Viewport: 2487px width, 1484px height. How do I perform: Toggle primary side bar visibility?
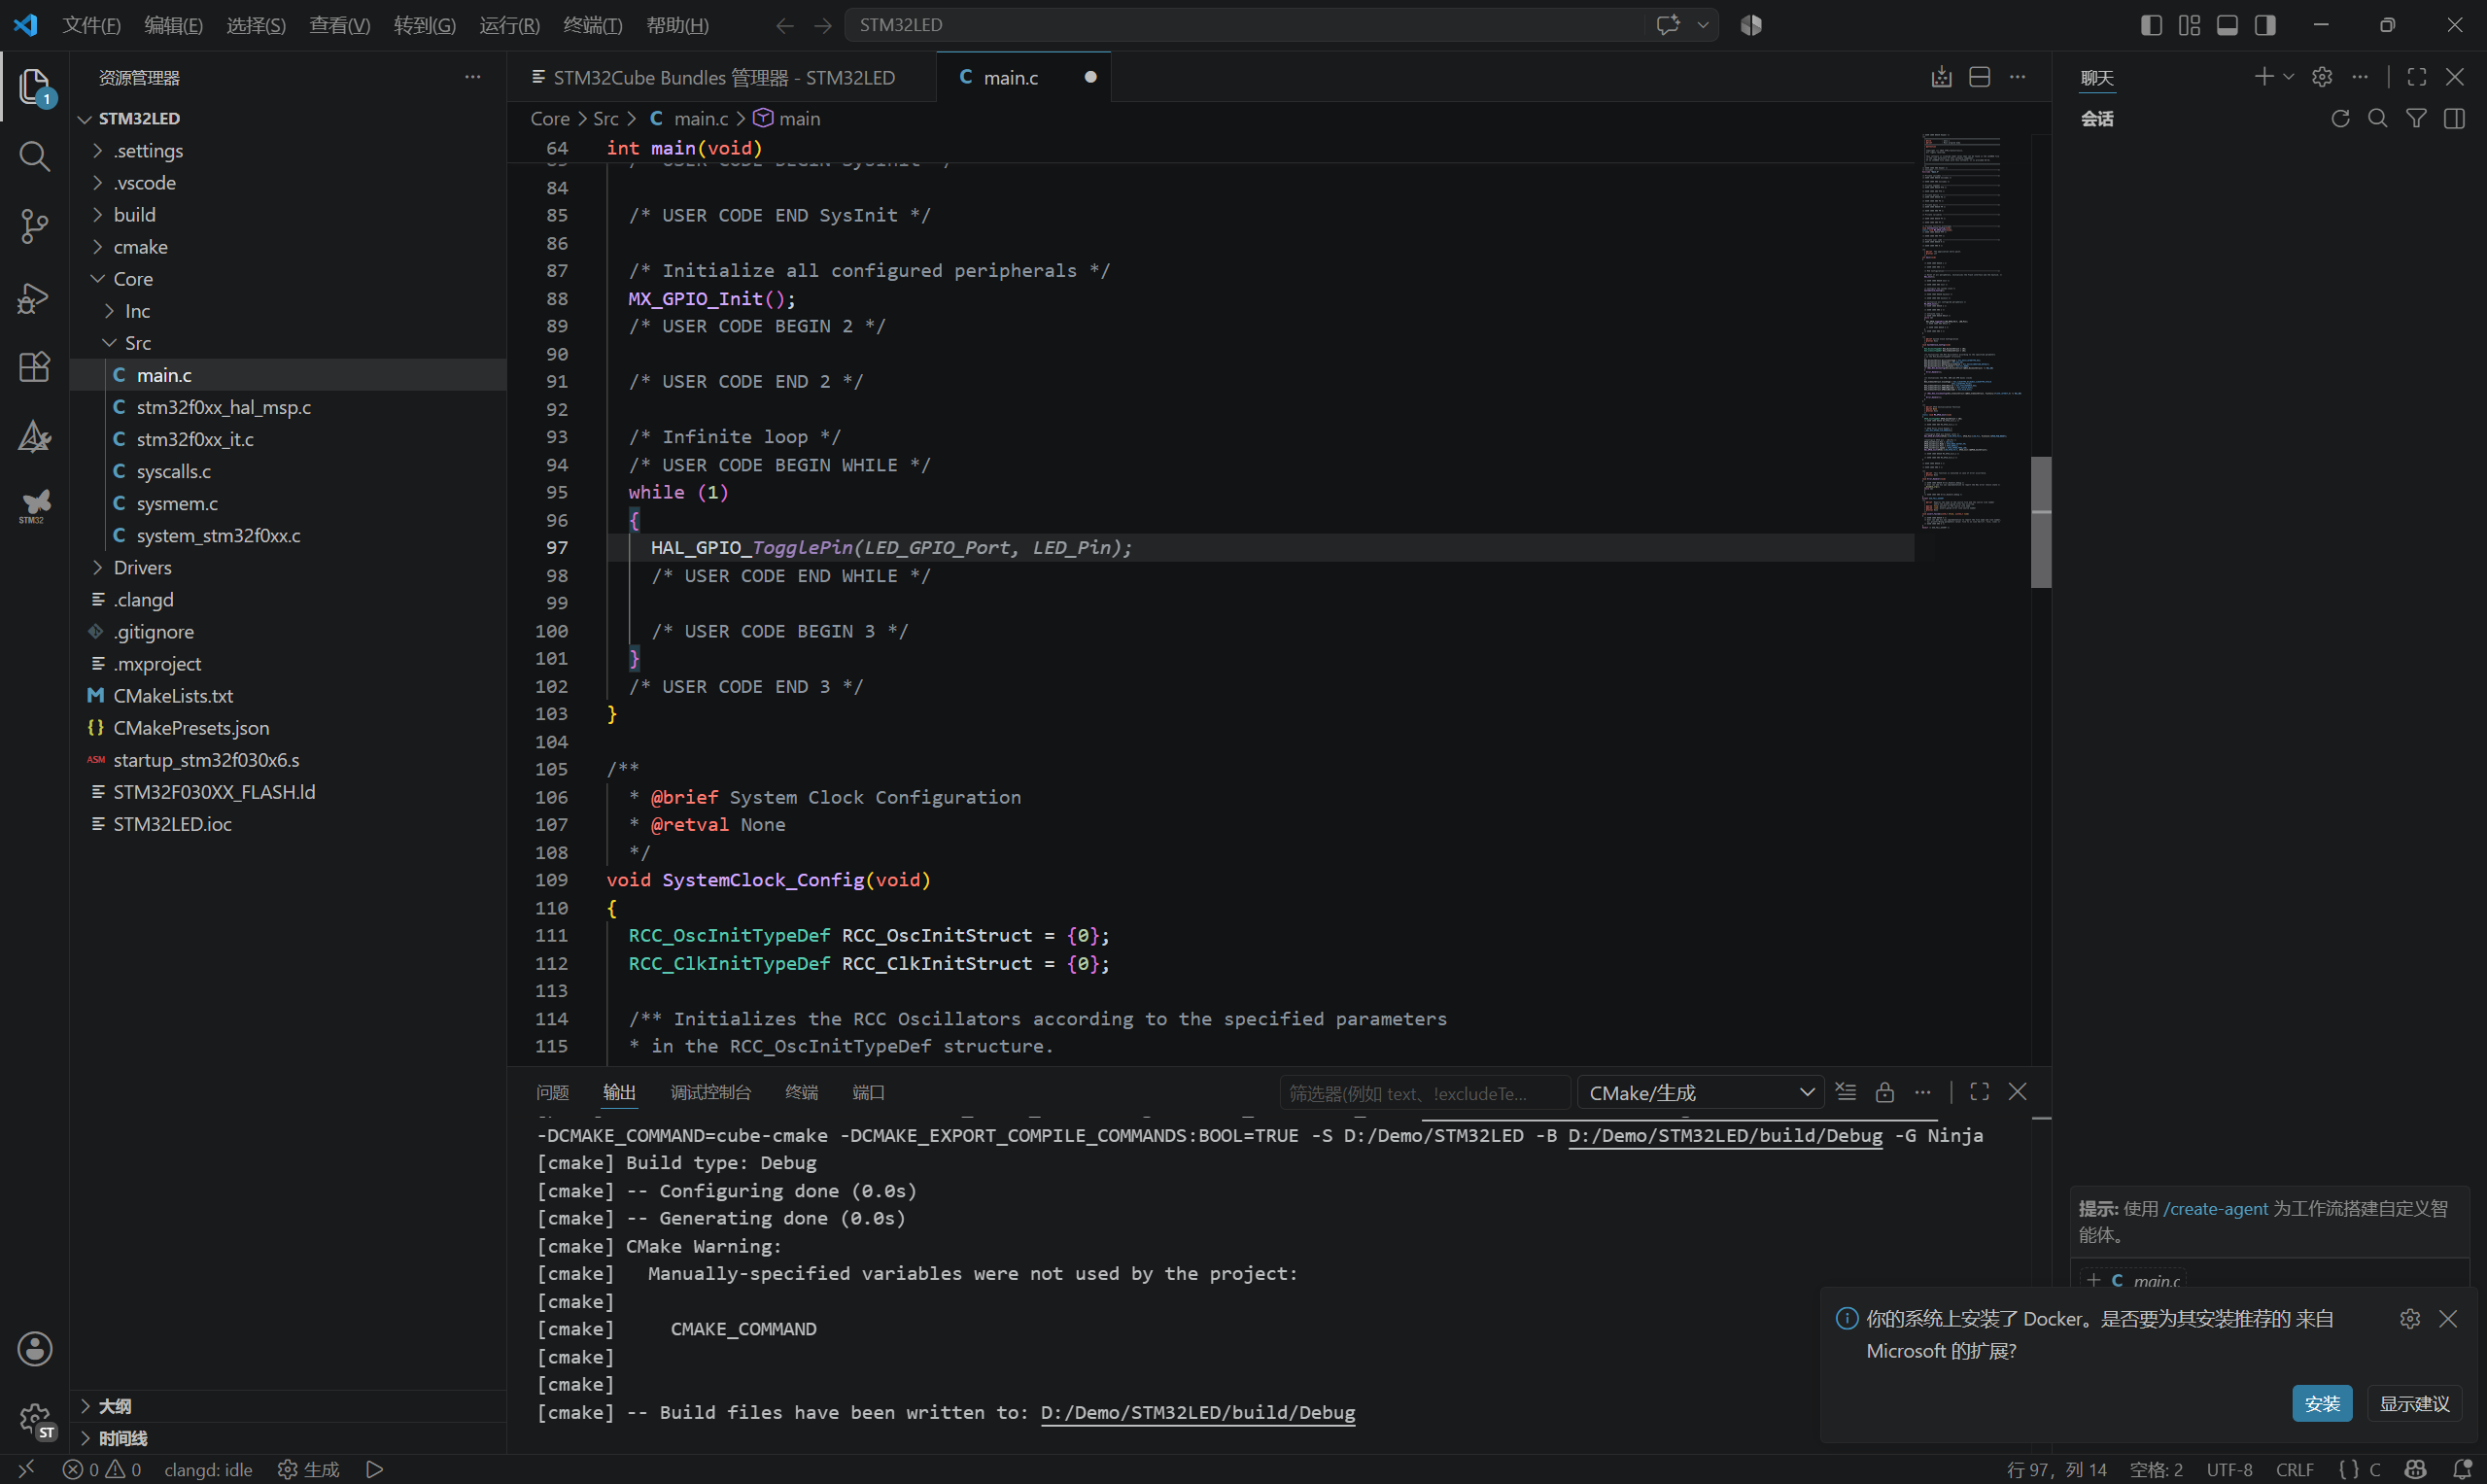pyautogui.click(x=2151, y=25)
